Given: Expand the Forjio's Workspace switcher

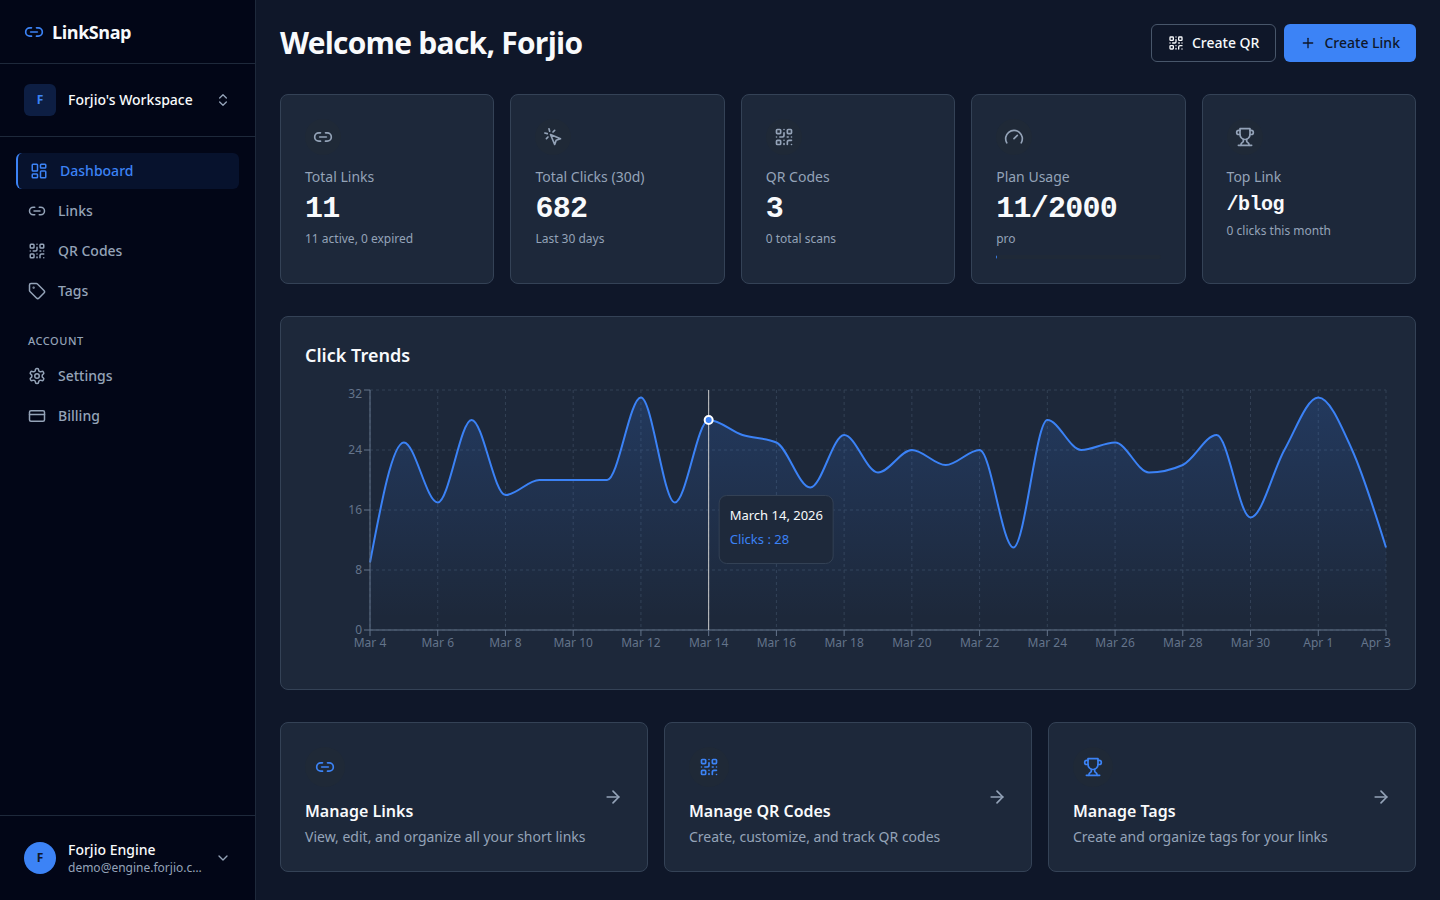Looking at the screenshot, I should (223, 100).
